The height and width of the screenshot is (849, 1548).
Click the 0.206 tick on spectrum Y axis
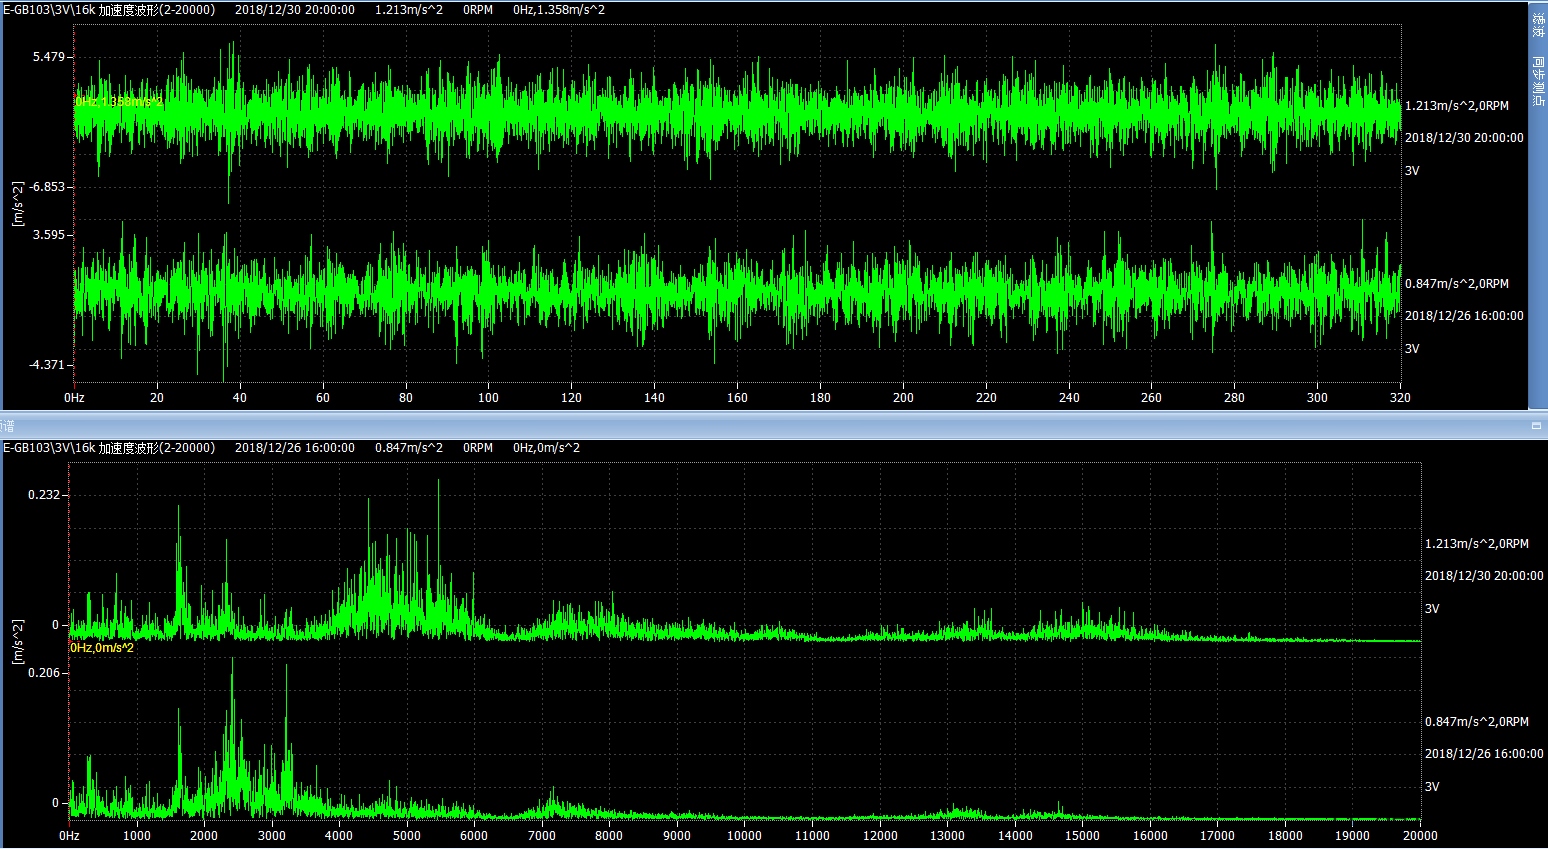pos(45,673)
